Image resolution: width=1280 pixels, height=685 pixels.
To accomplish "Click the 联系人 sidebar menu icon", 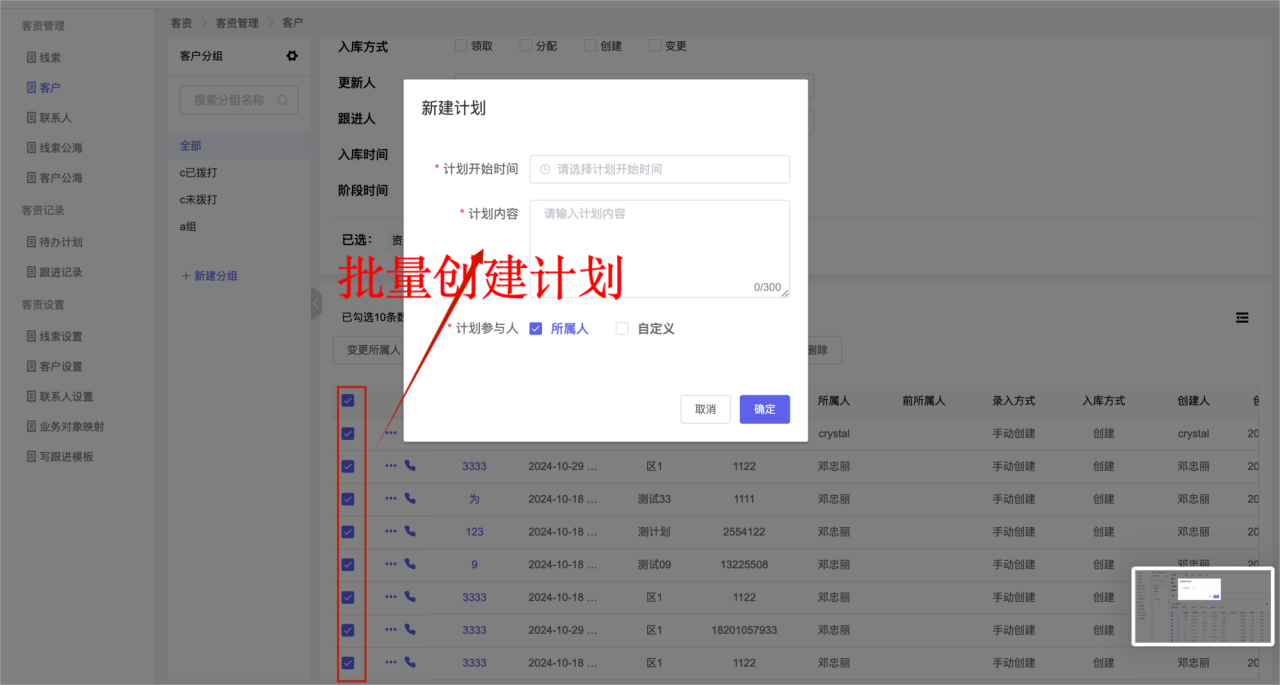I will 31,118.
